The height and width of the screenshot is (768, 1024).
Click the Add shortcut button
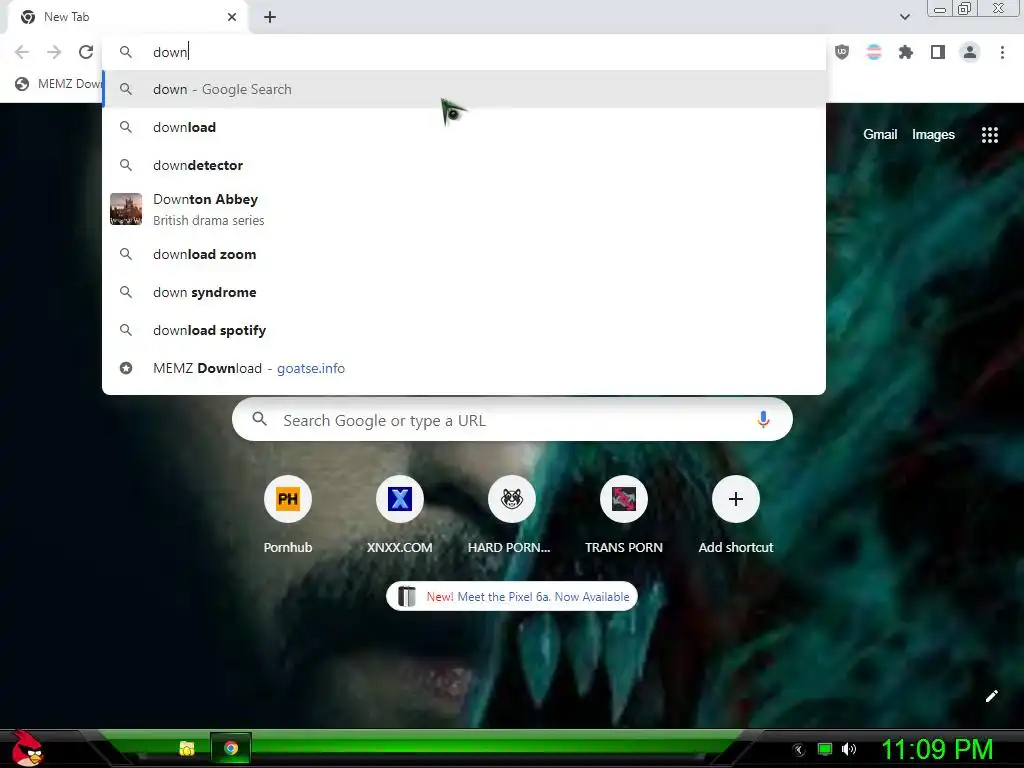pyautogui.click(x=735, y=515)
